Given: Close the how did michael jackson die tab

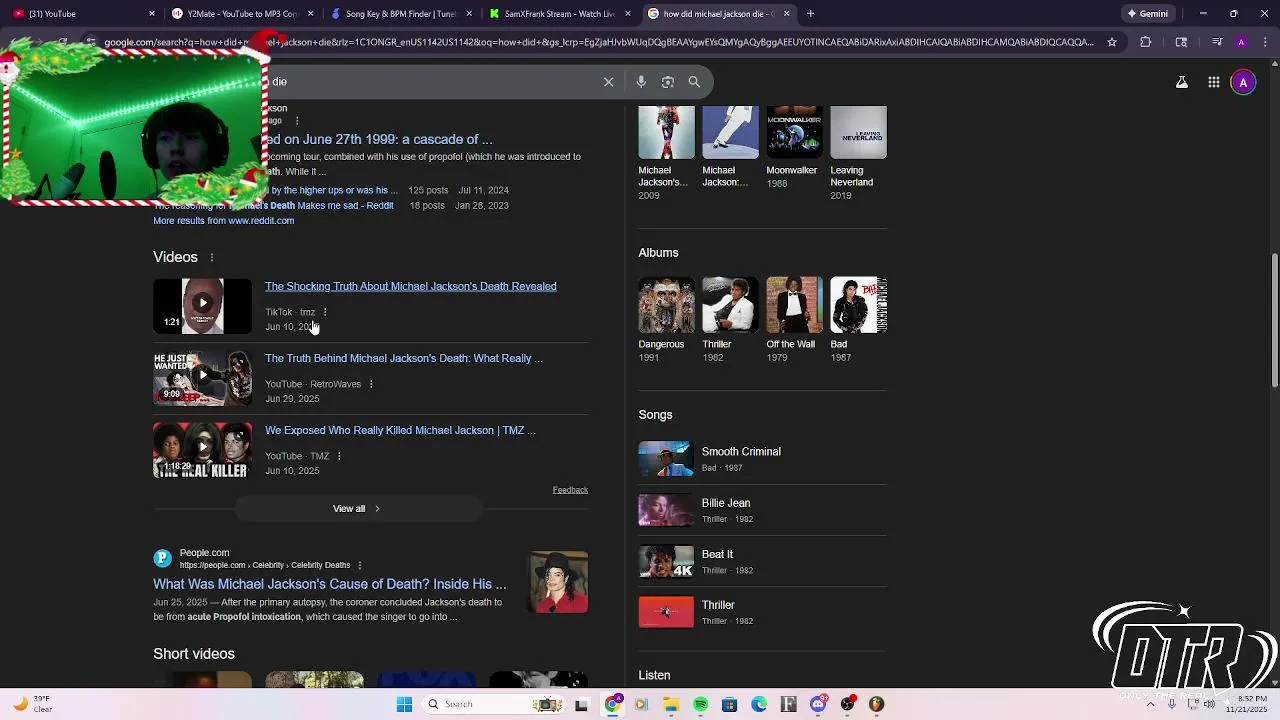Looking at the screenshot, I should click(x=786, y=14).
